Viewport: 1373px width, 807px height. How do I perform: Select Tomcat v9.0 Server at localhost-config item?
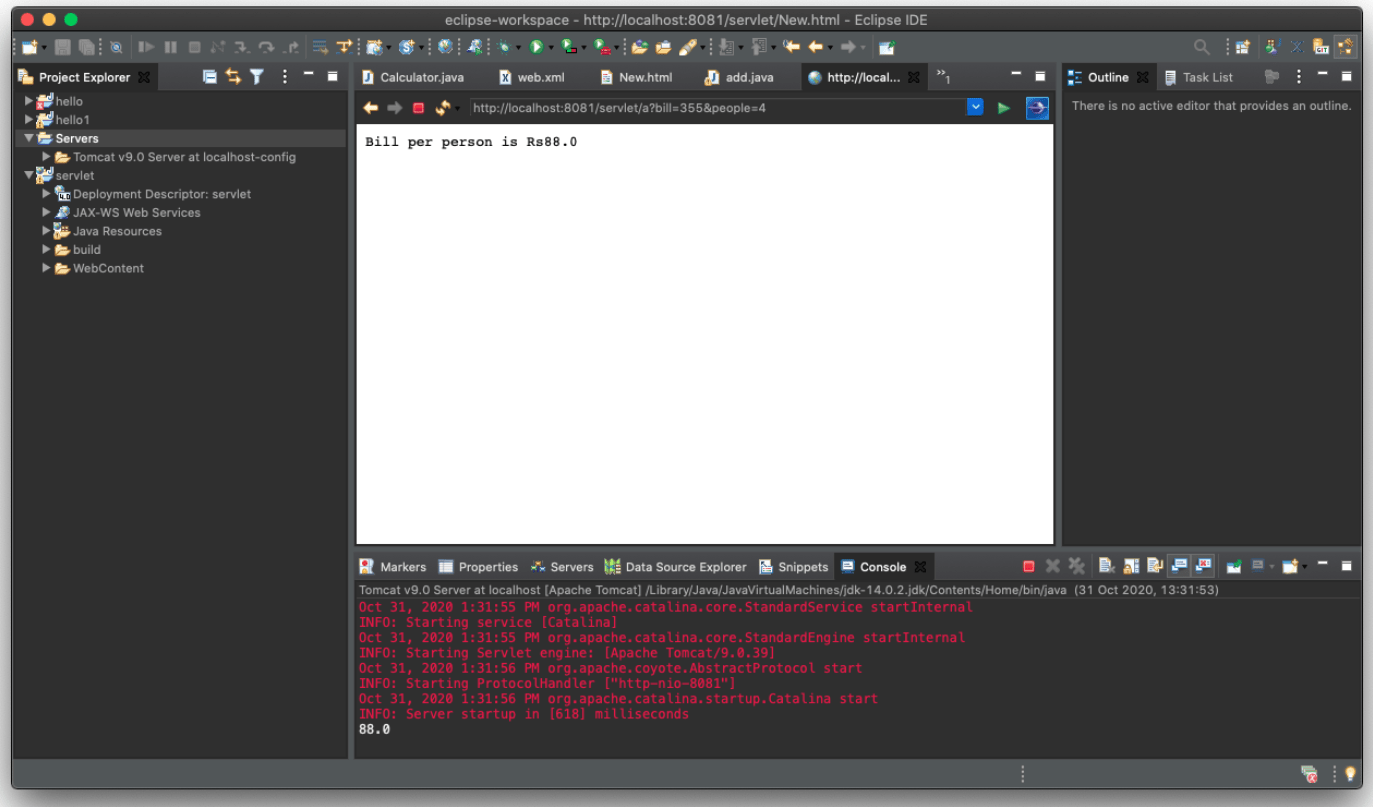(x=184, y=157)
